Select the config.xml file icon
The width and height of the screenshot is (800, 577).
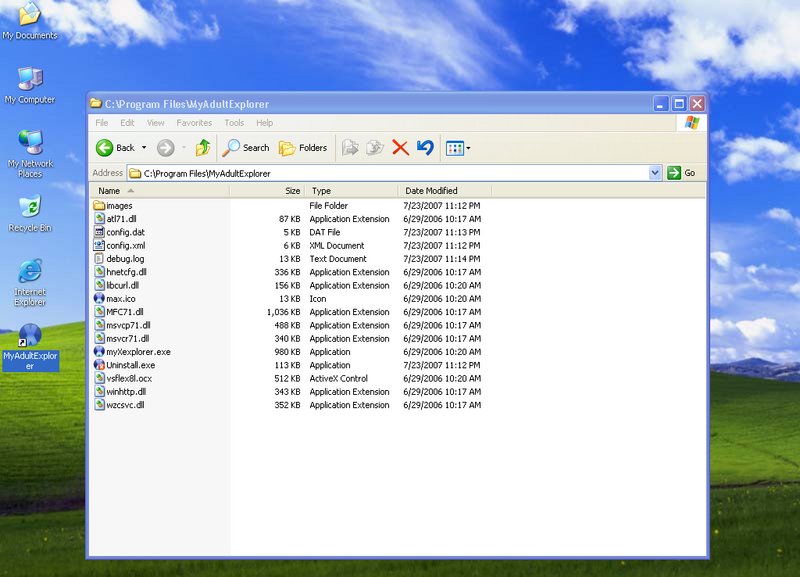click(99, 245)
